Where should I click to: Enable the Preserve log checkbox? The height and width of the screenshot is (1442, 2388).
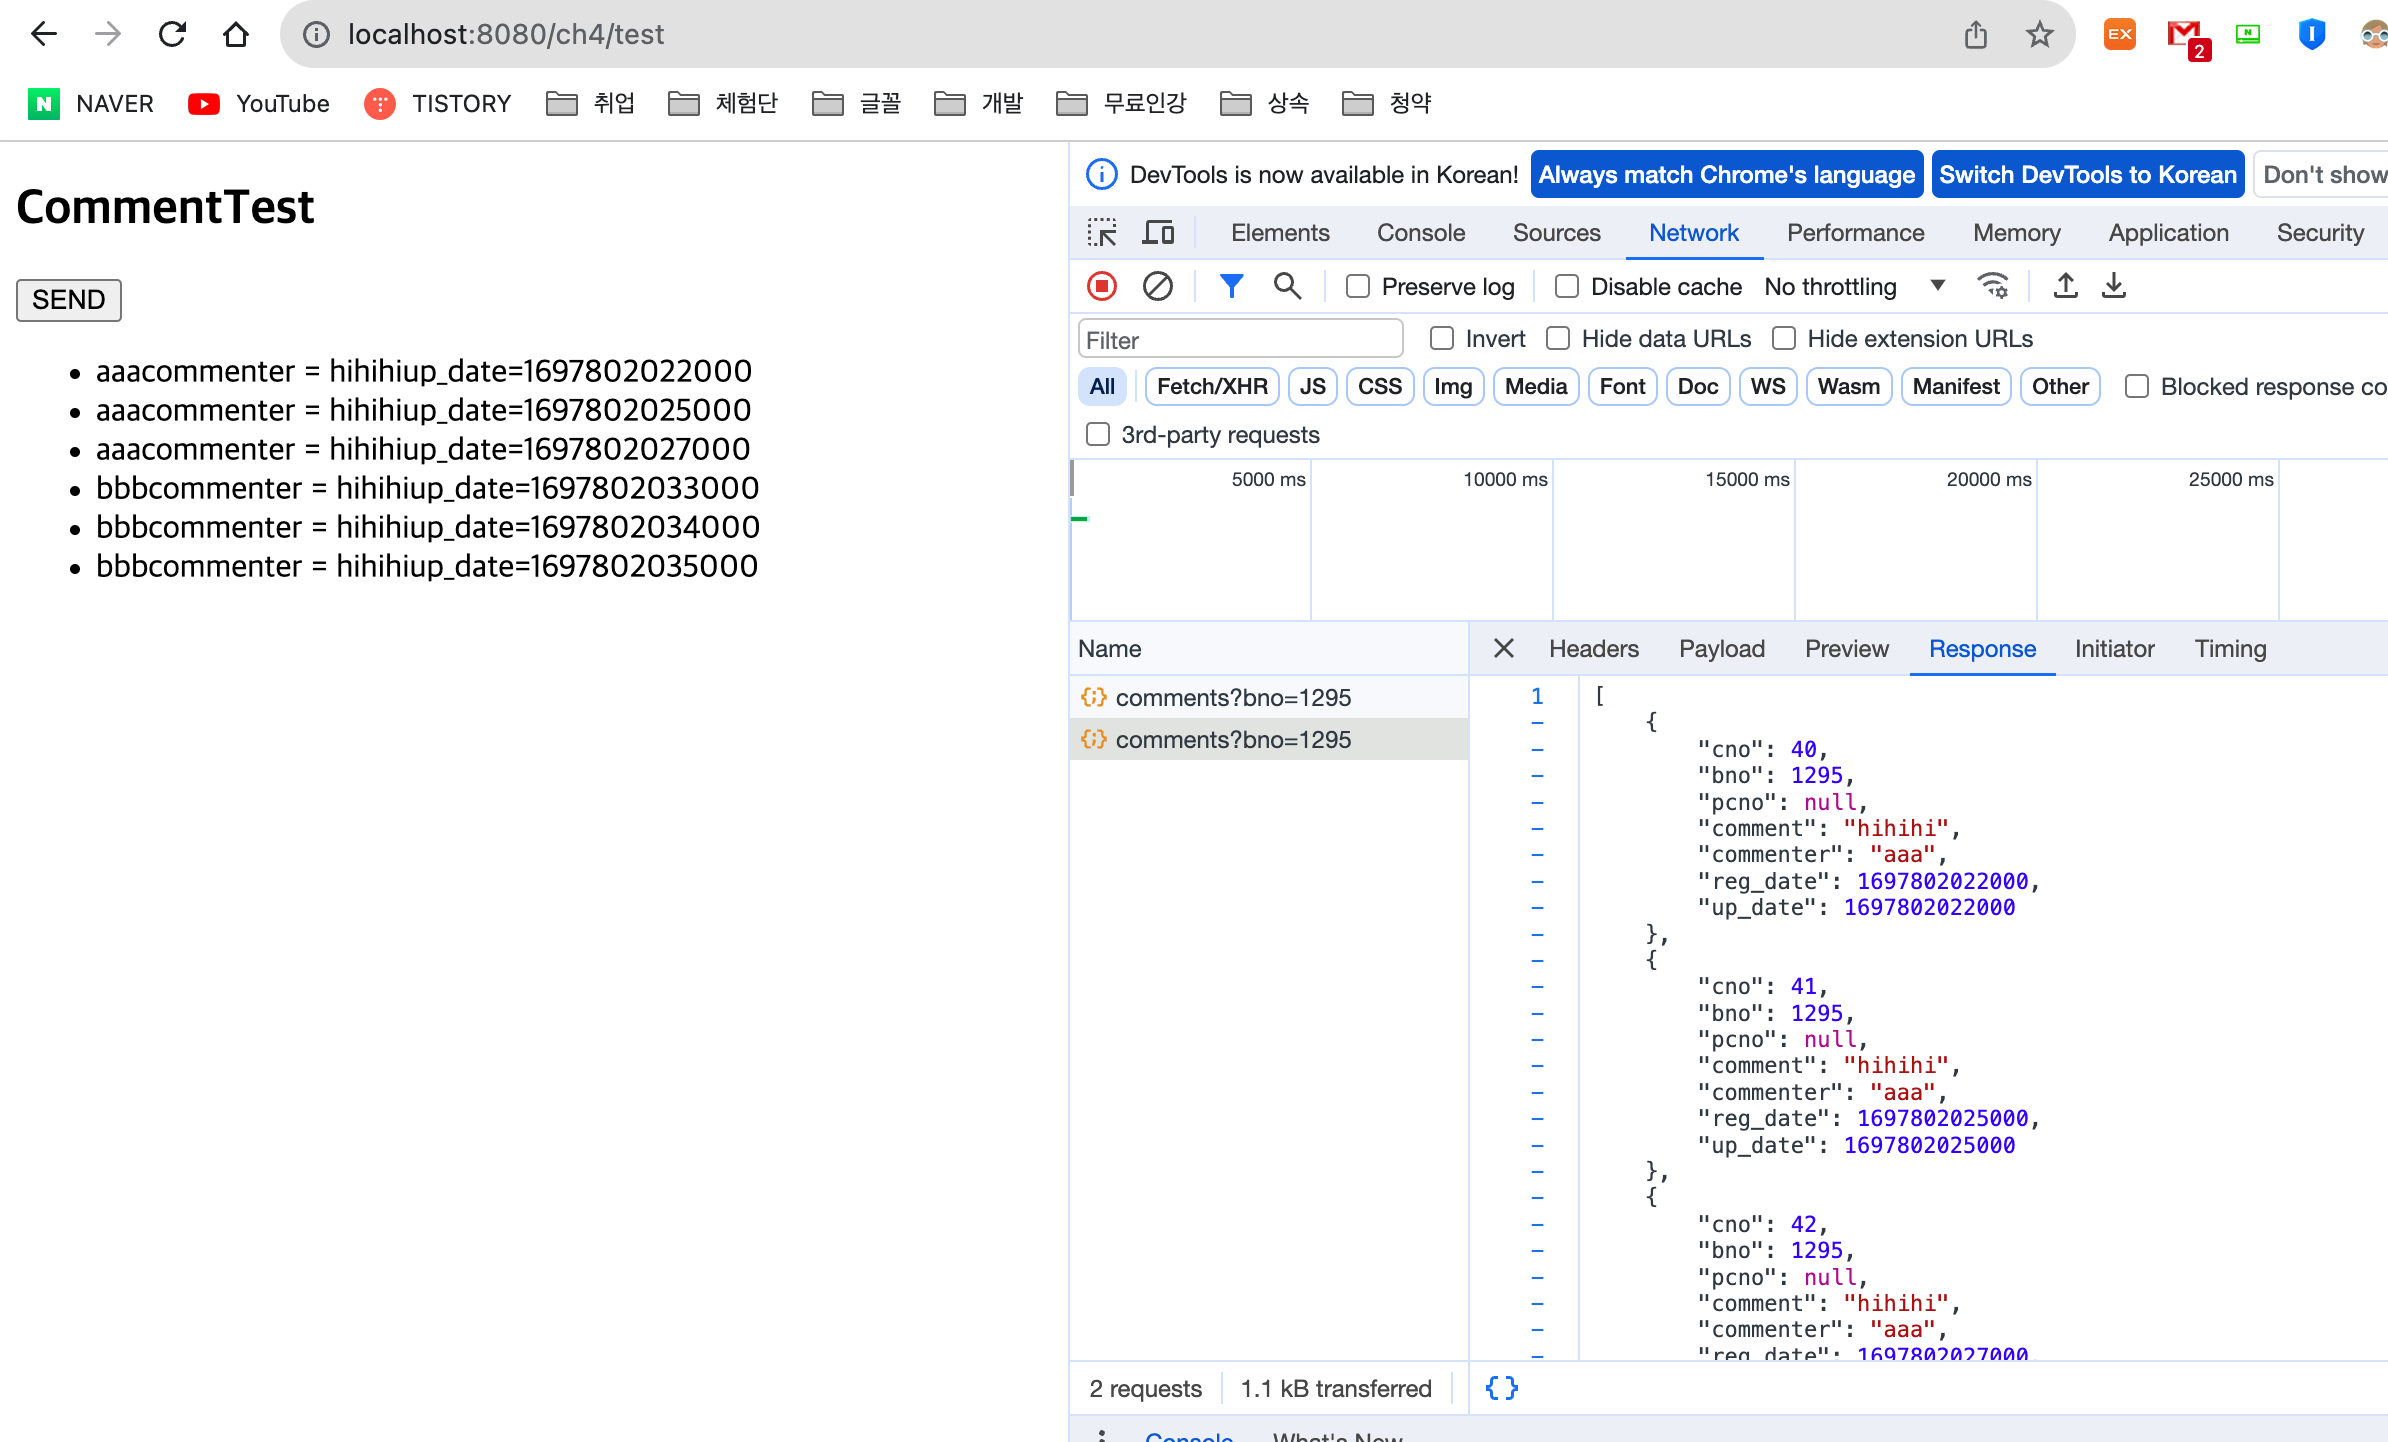coord(1358,287)
